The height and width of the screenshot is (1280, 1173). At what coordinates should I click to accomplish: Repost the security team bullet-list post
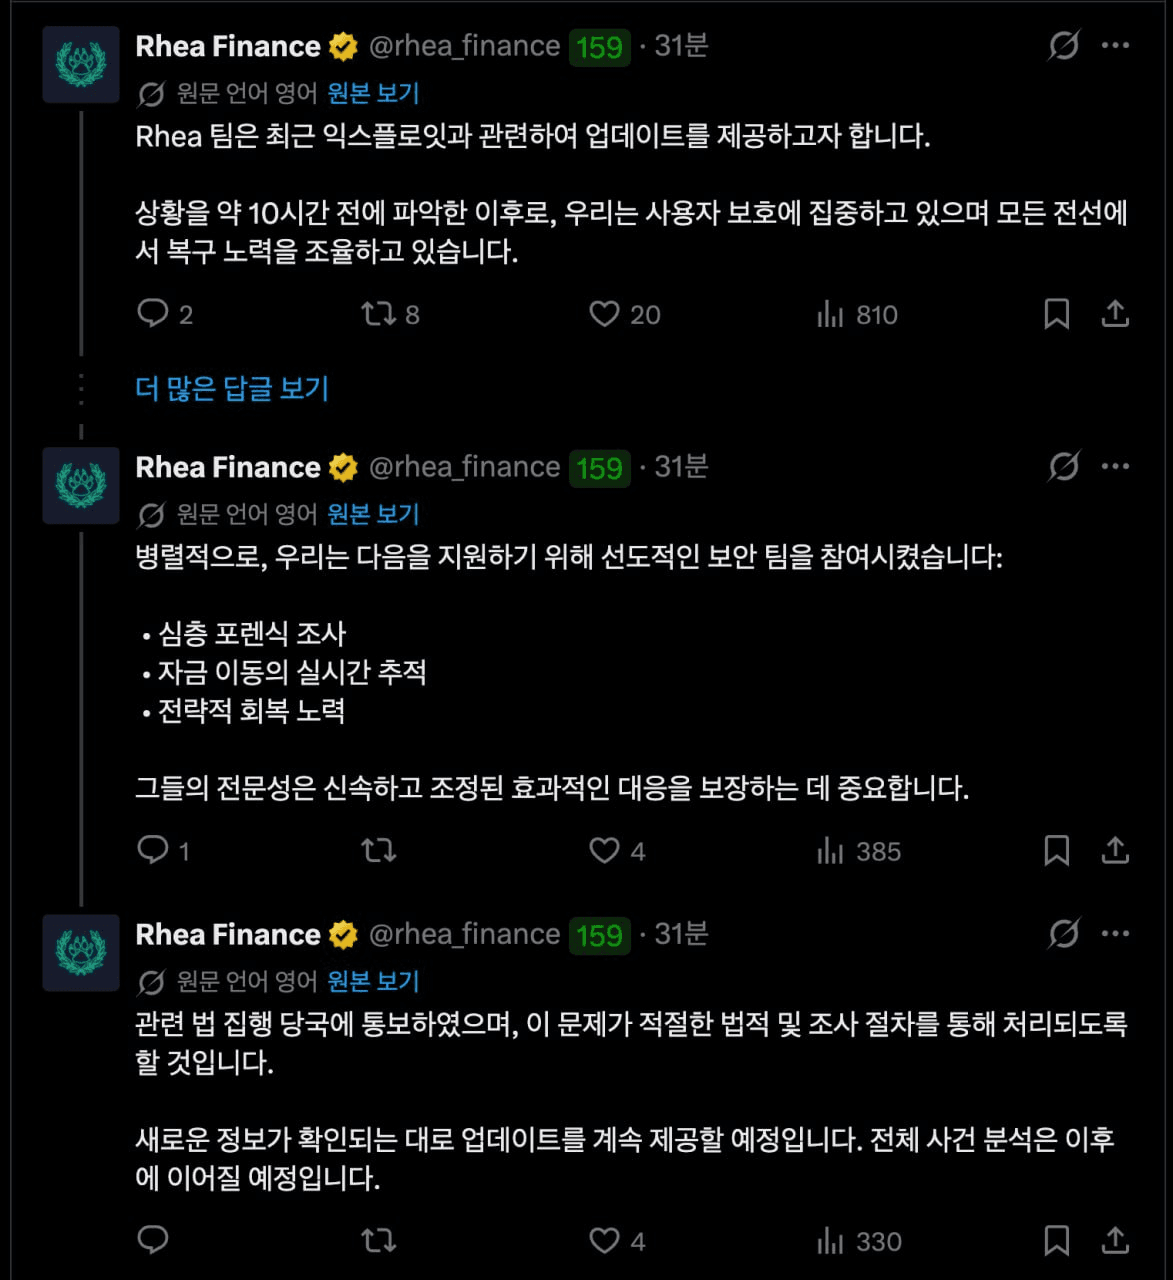coord(379,851)
